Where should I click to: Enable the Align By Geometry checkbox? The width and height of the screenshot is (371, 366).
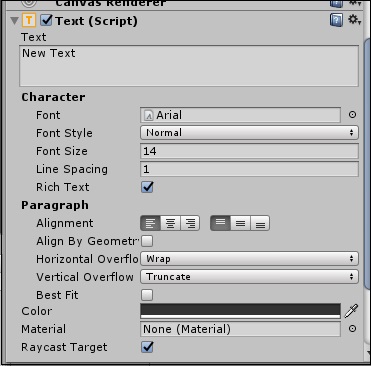[147, 241]
